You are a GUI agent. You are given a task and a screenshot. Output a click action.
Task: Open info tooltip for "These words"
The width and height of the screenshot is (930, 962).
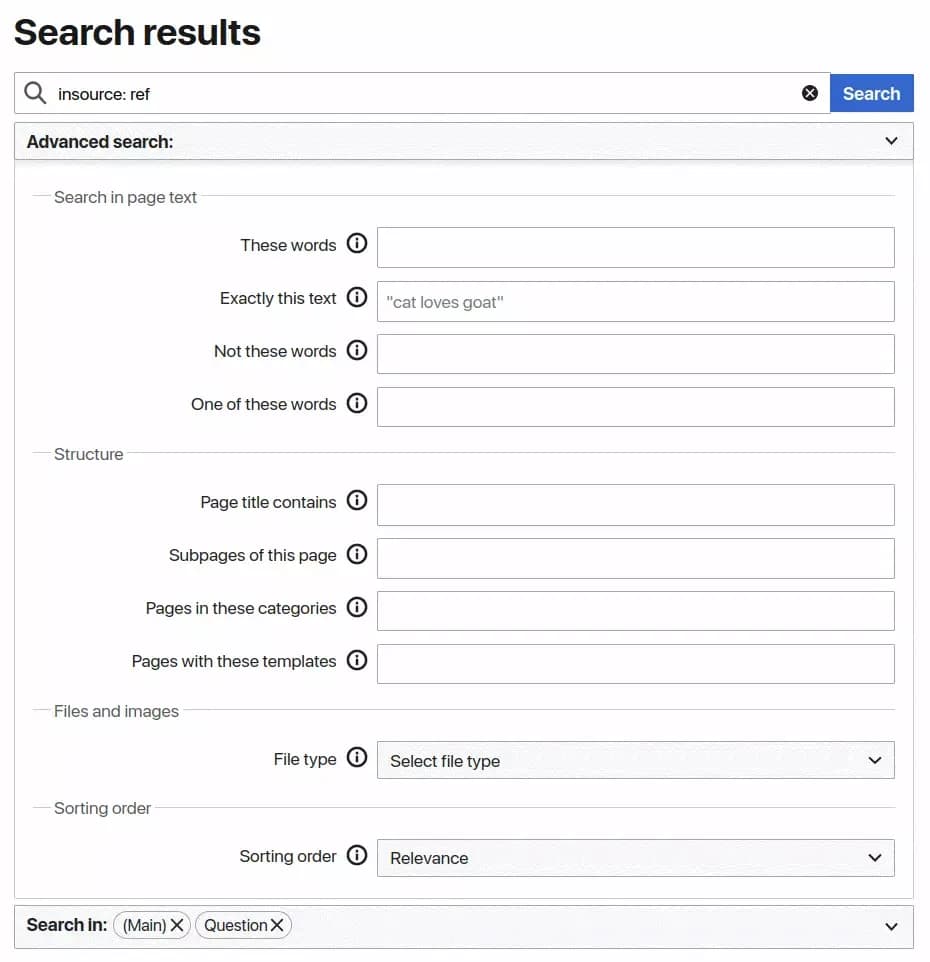pos(357,243)
